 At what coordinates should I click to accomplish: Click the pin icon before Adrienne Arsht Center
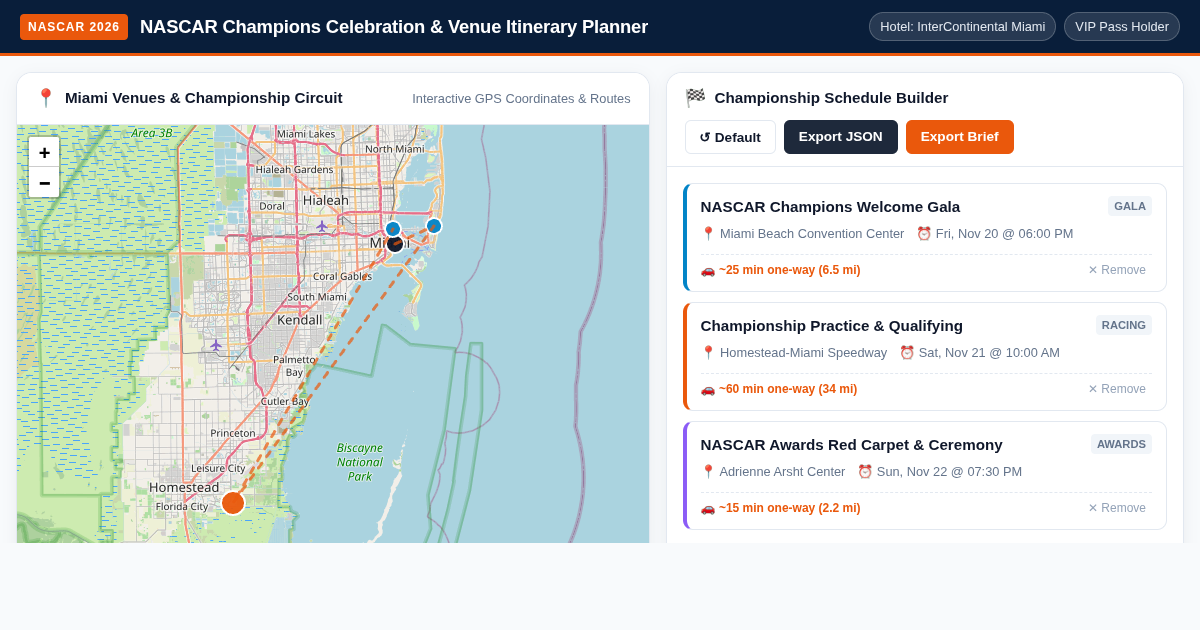coord(708,471)
